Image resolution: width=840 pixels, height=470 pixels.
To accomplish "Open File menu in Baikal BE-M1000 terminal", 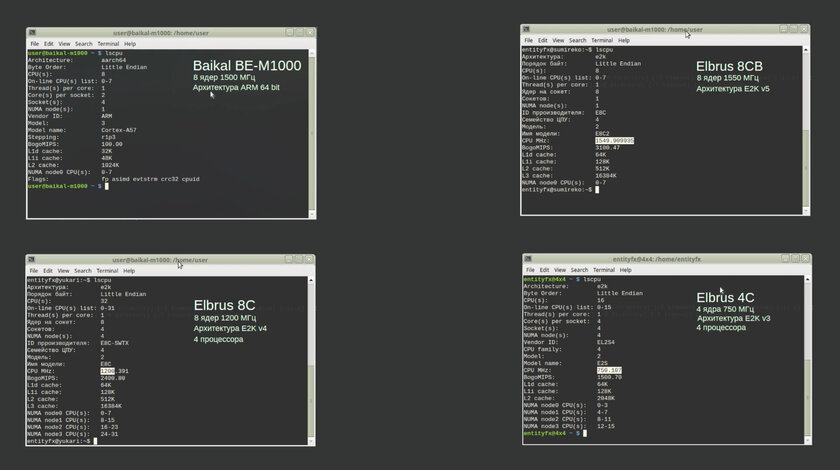I will point(34,44).
